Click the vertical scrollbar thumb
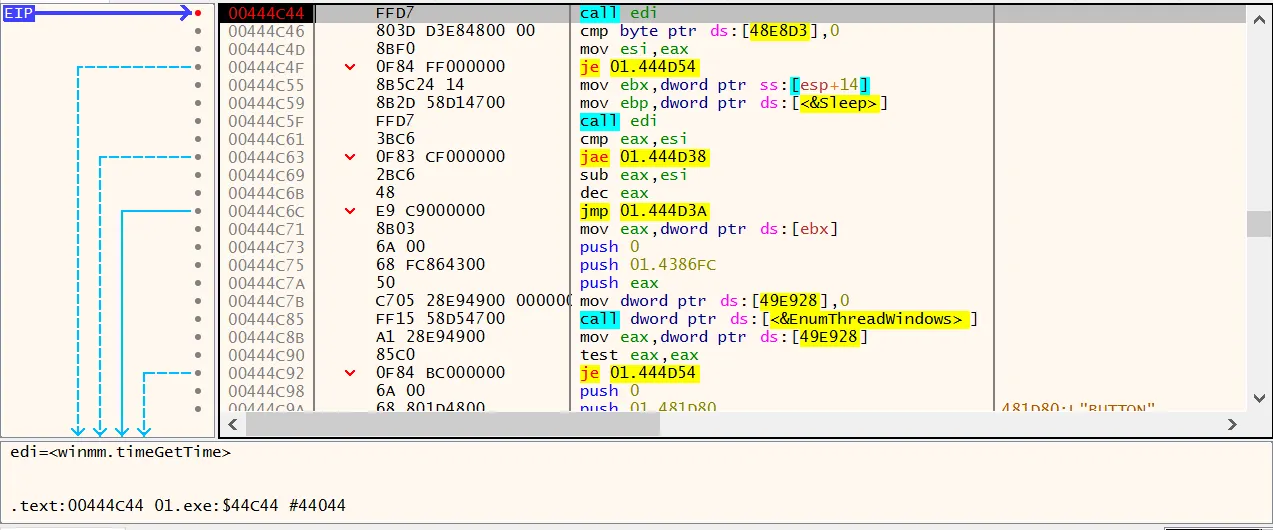1273x530 pixels. point(1259,224)
